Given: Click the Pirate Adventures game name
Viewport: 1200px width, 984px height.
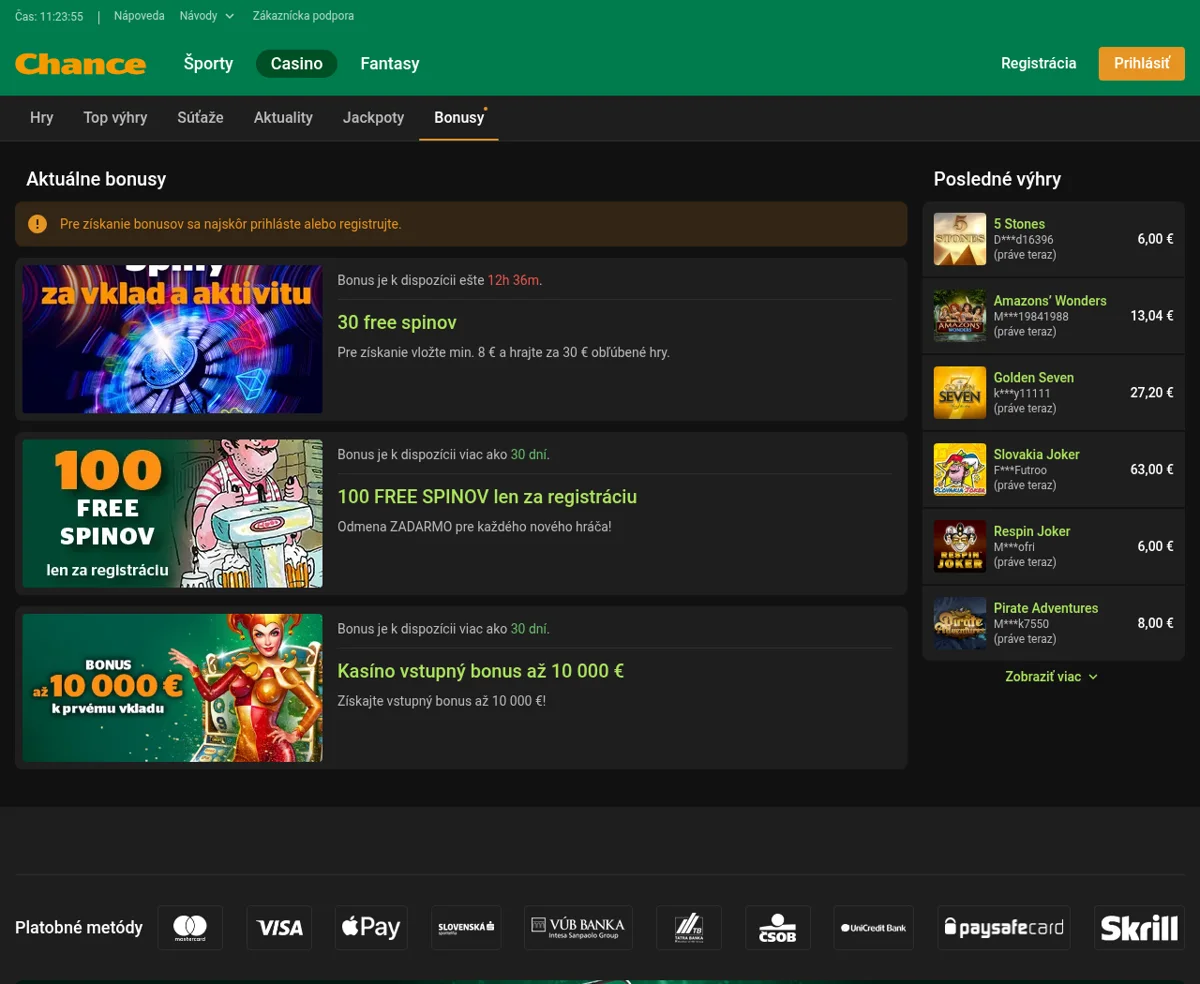Looking at the screenshot, I should pyautogui.click(x=1046, y=609).
